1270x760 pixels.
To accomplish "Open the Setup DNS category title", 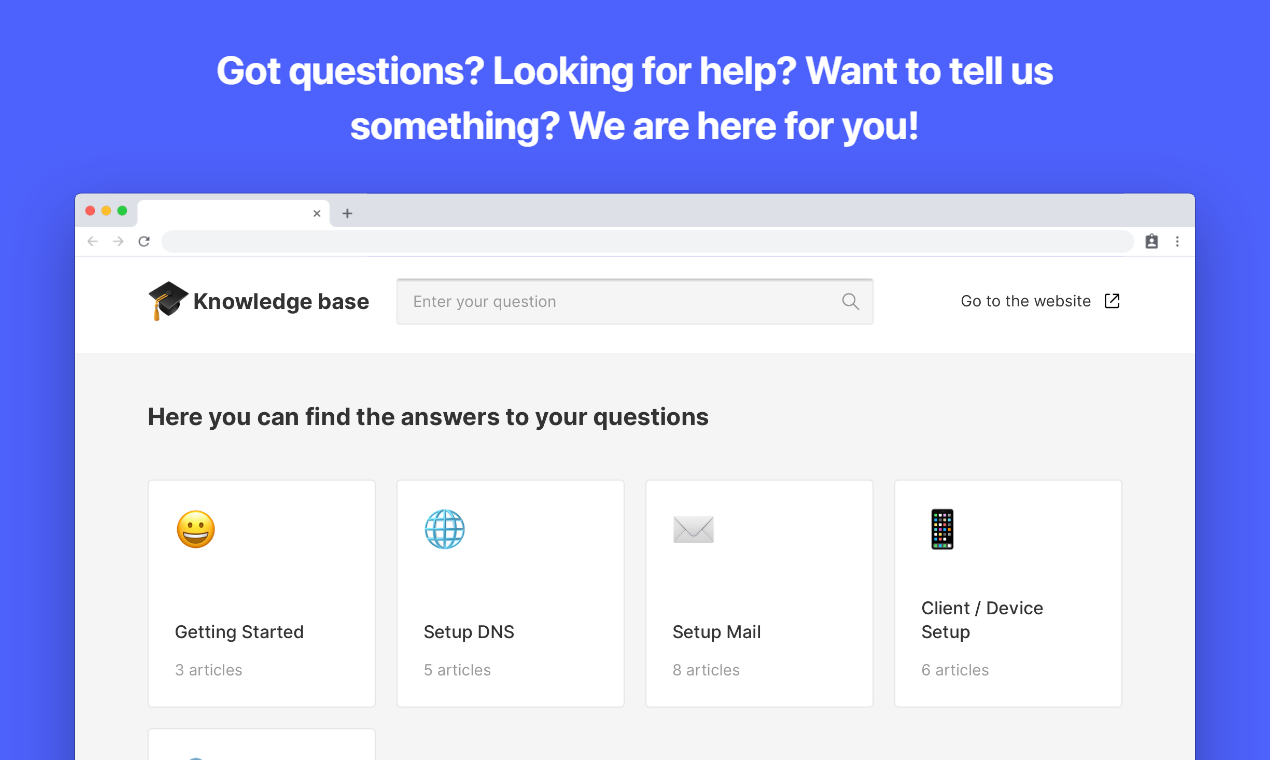I will tap(469, 632).
